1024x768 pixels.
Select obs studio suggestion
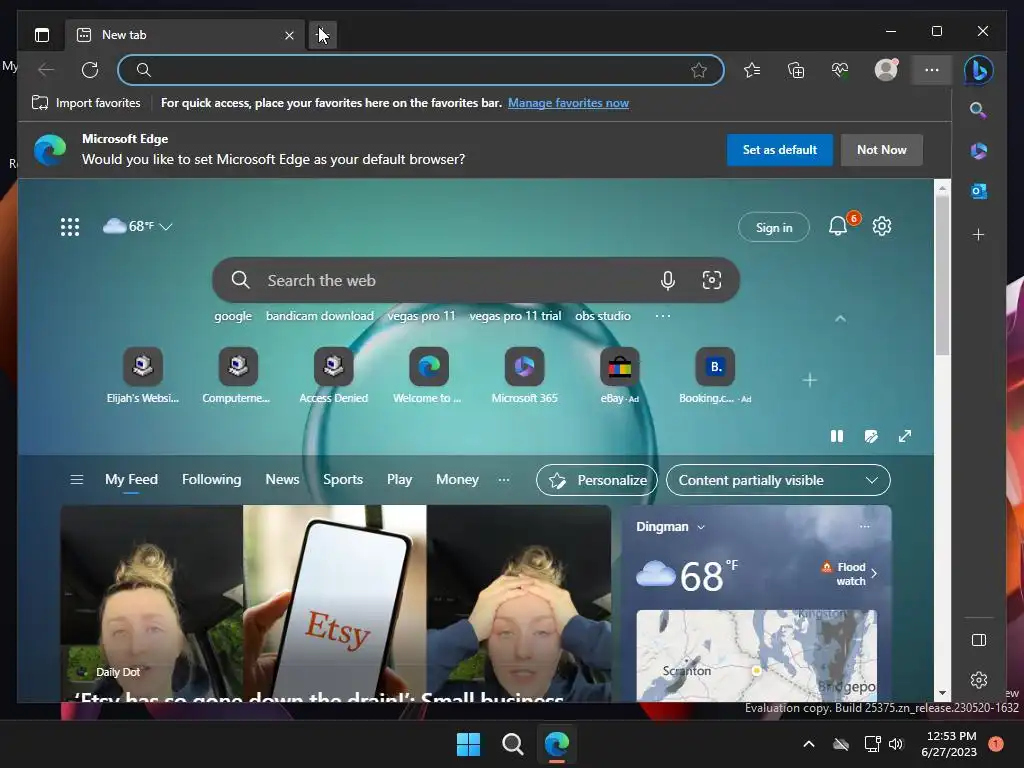pyautogui.click(x=603, y=316)
